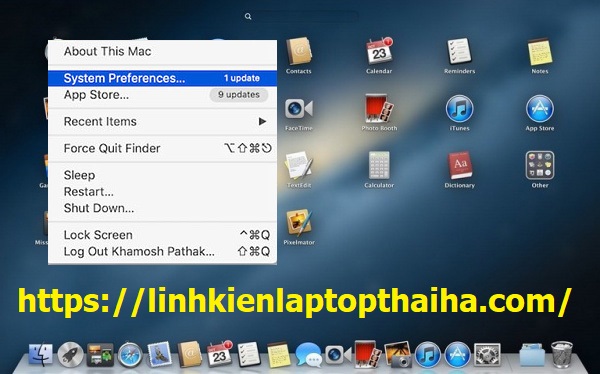Open Safari compass icon in Dock
Screen dimensions: 600x374
coord(130,355)
